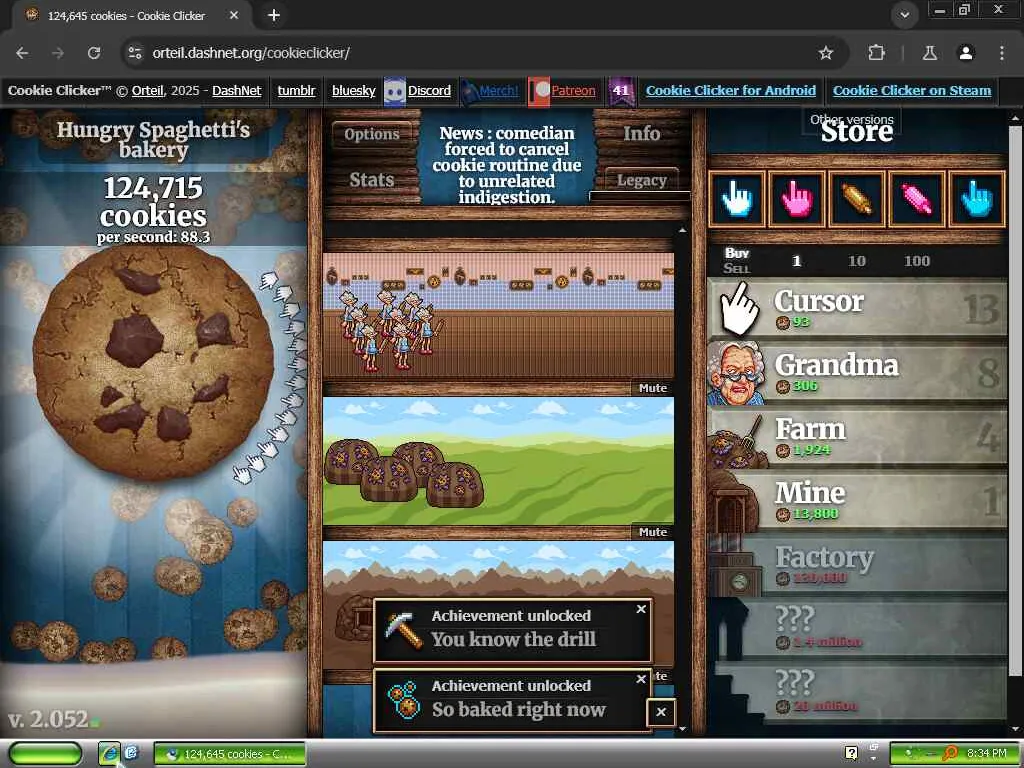The height and width of the screenshot is (768, 1024).
Task: Mute the grandma building row
Action: click(653, 388)
